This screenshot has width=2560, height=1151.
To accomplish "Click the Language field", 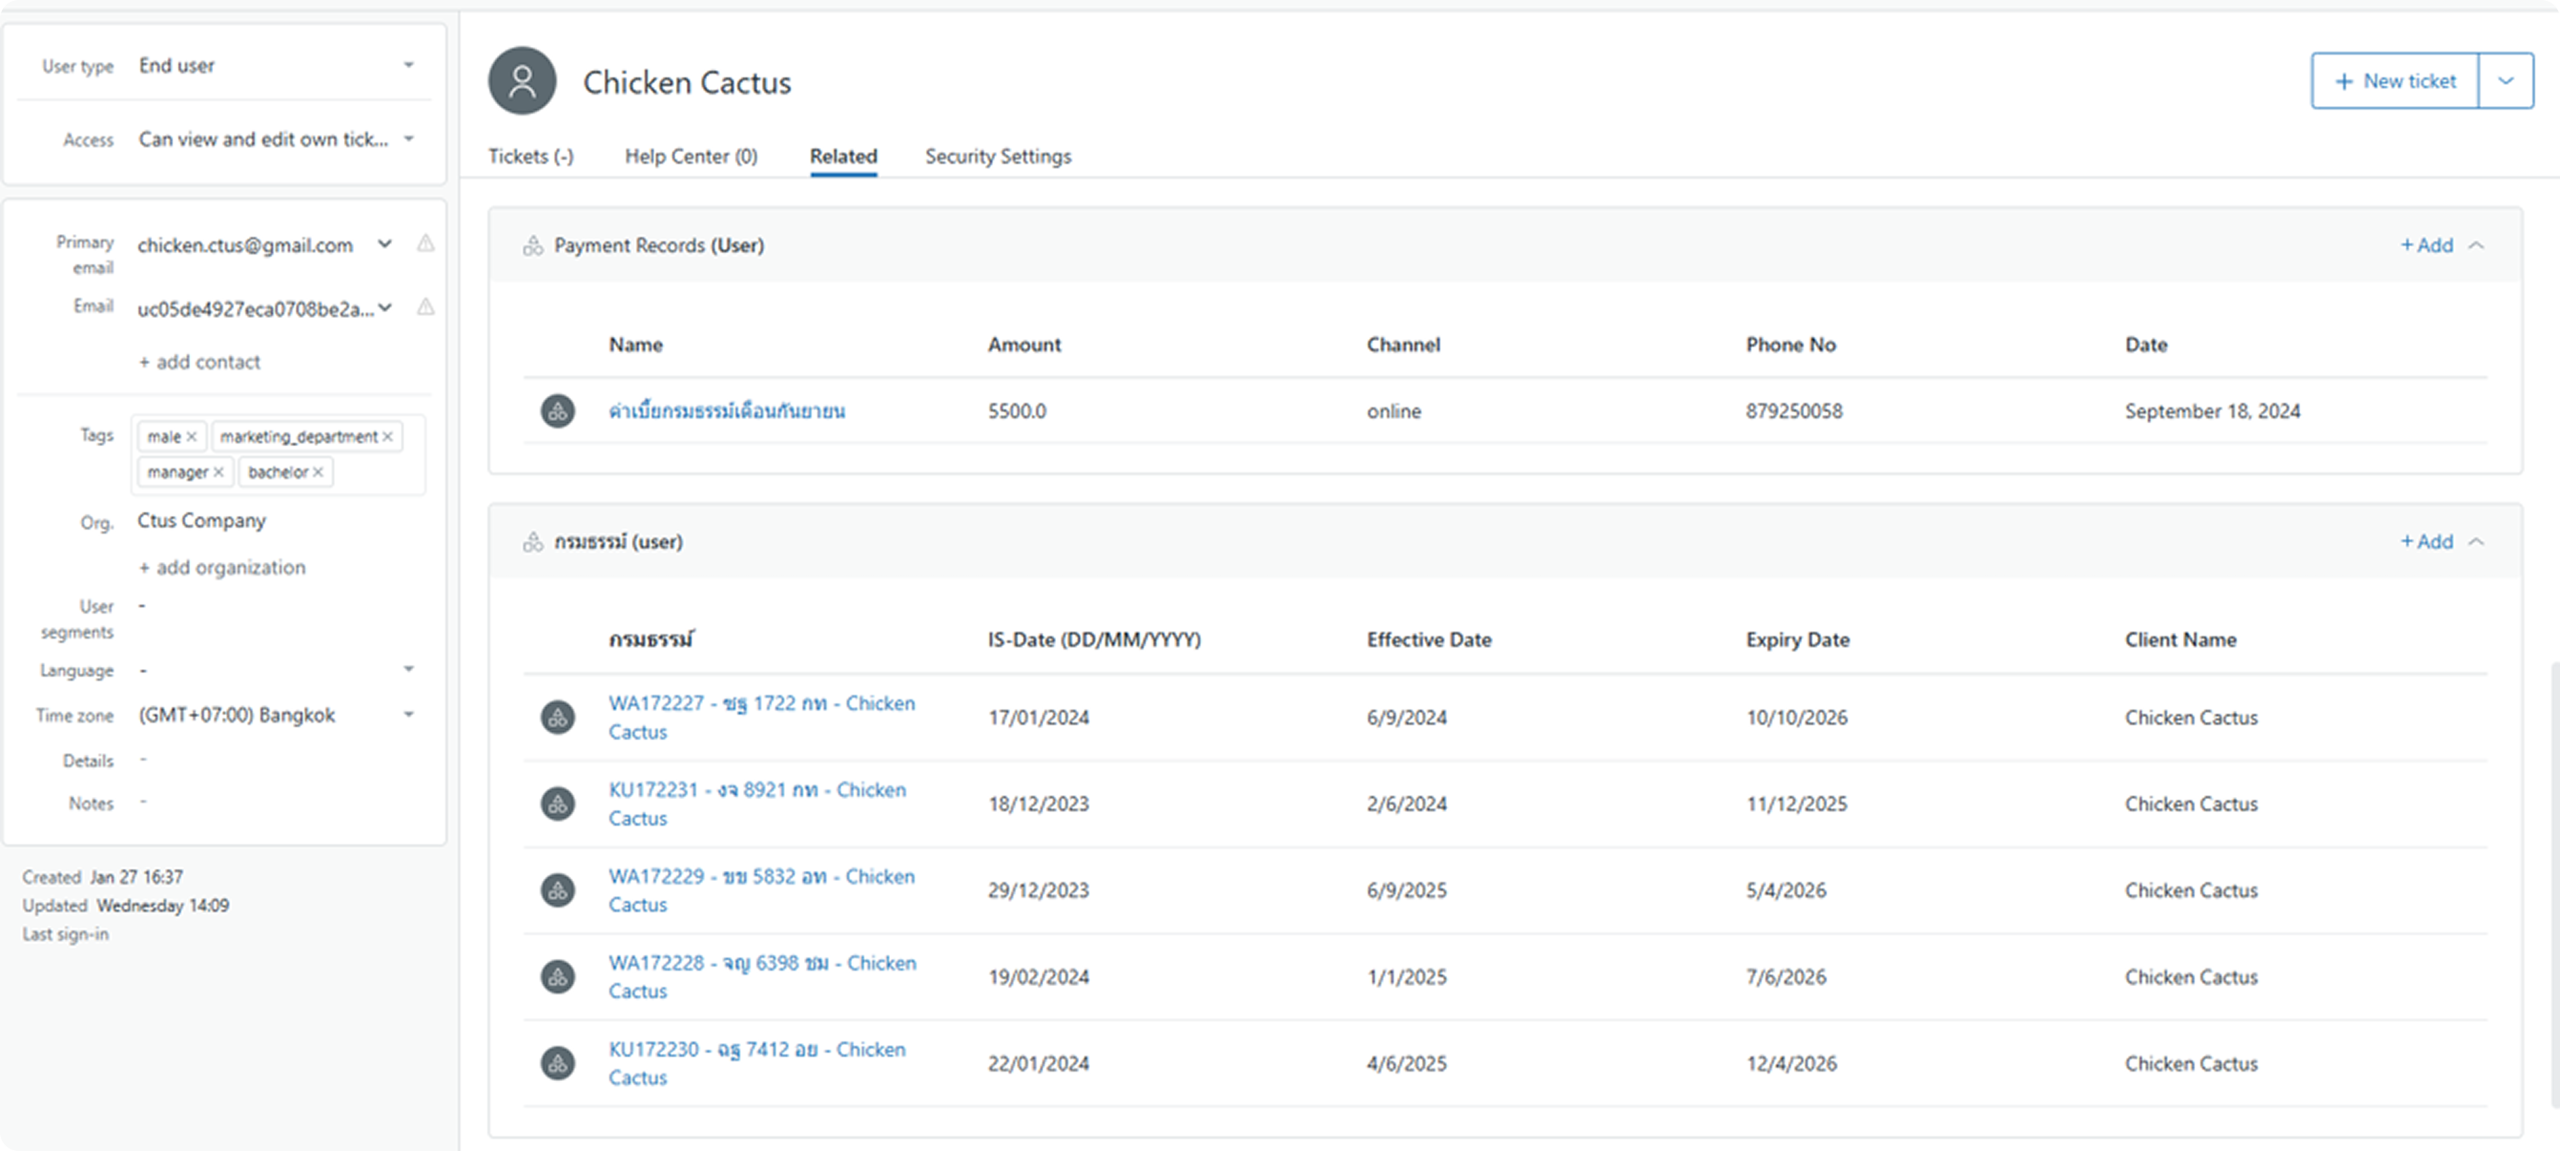I will 275,670.
